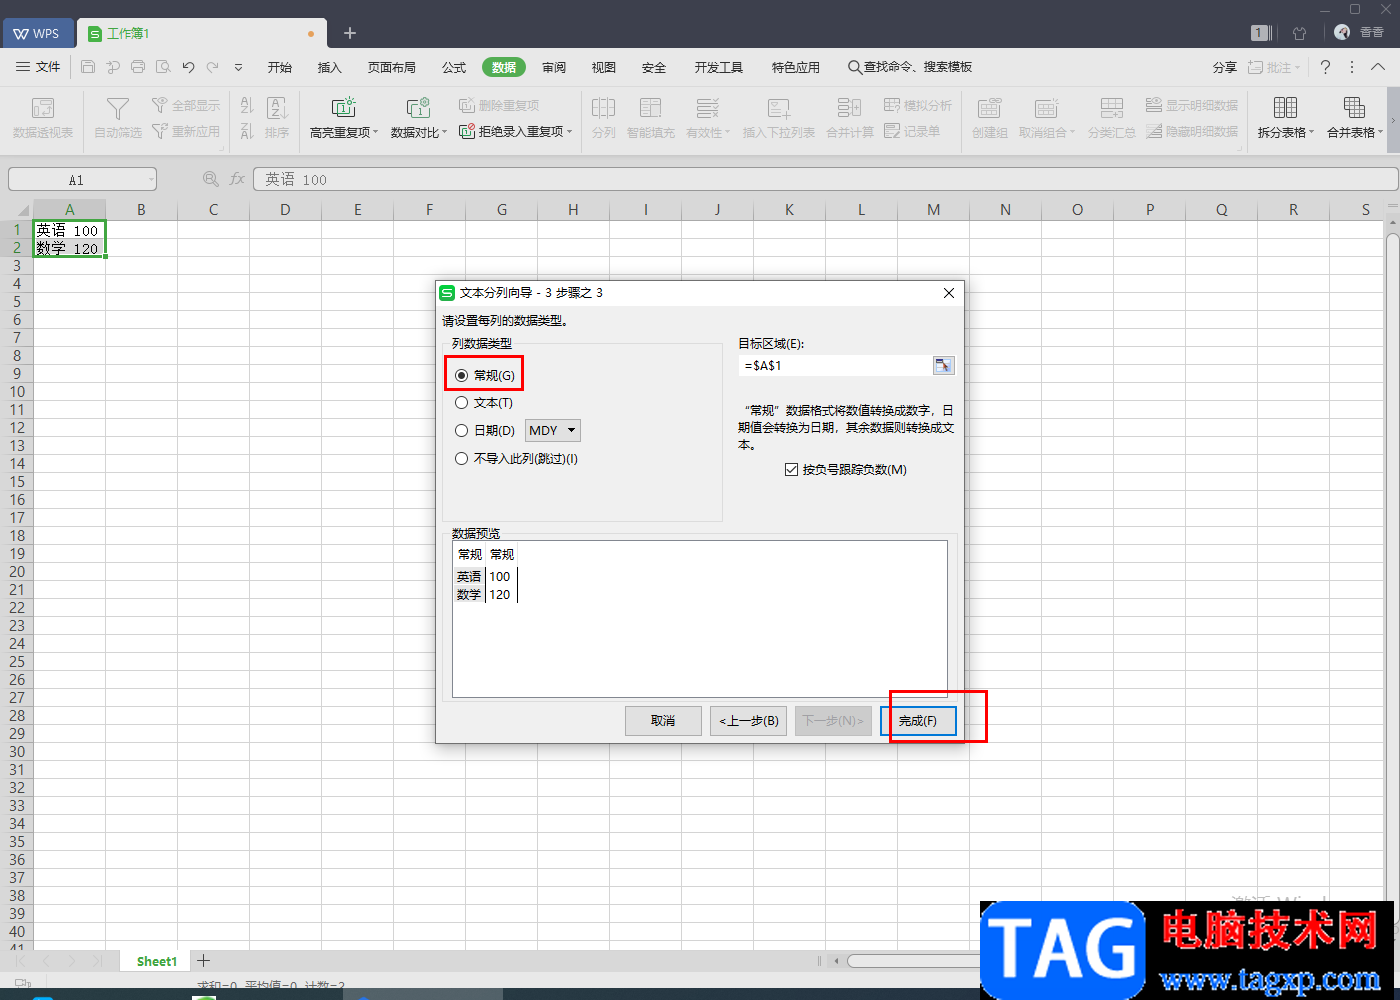Switch to the 视图 ribbon tab
This screenshot has width=1400, height=1000.
click(604, 67)
